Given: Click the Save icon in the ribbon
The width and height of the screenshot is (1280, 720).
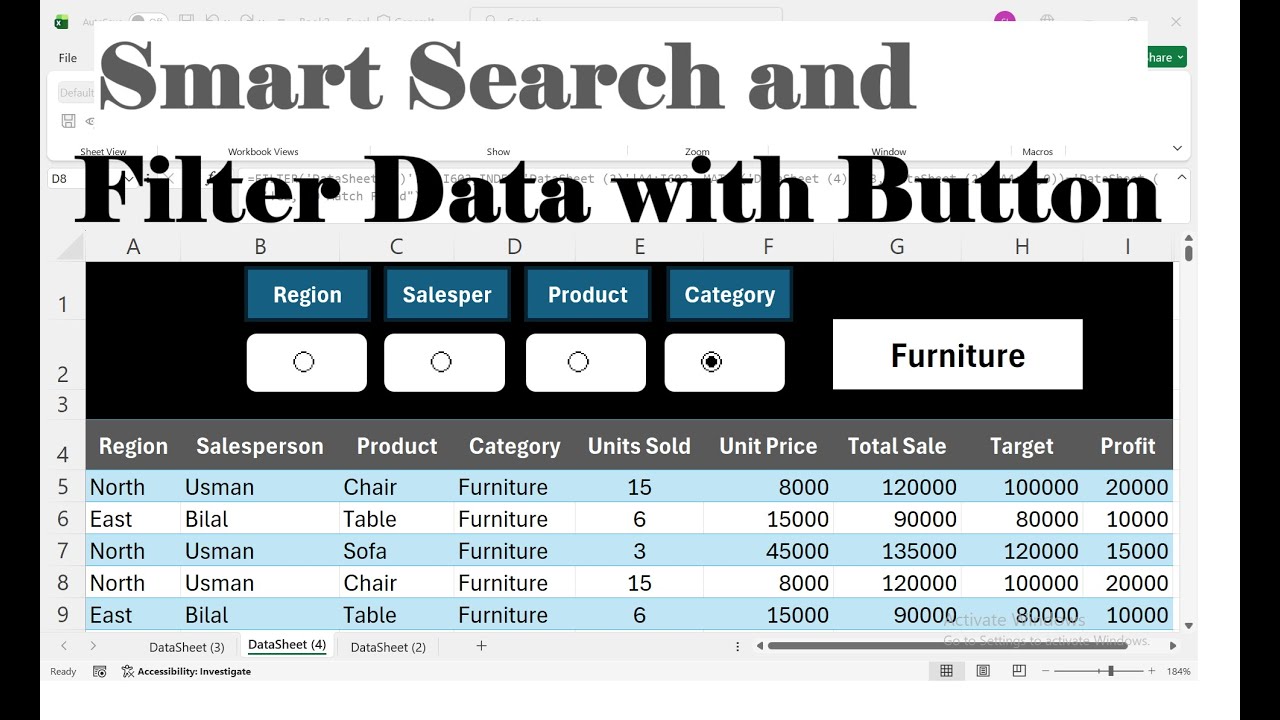Looking at the screenshot, I should click(68, 121).
